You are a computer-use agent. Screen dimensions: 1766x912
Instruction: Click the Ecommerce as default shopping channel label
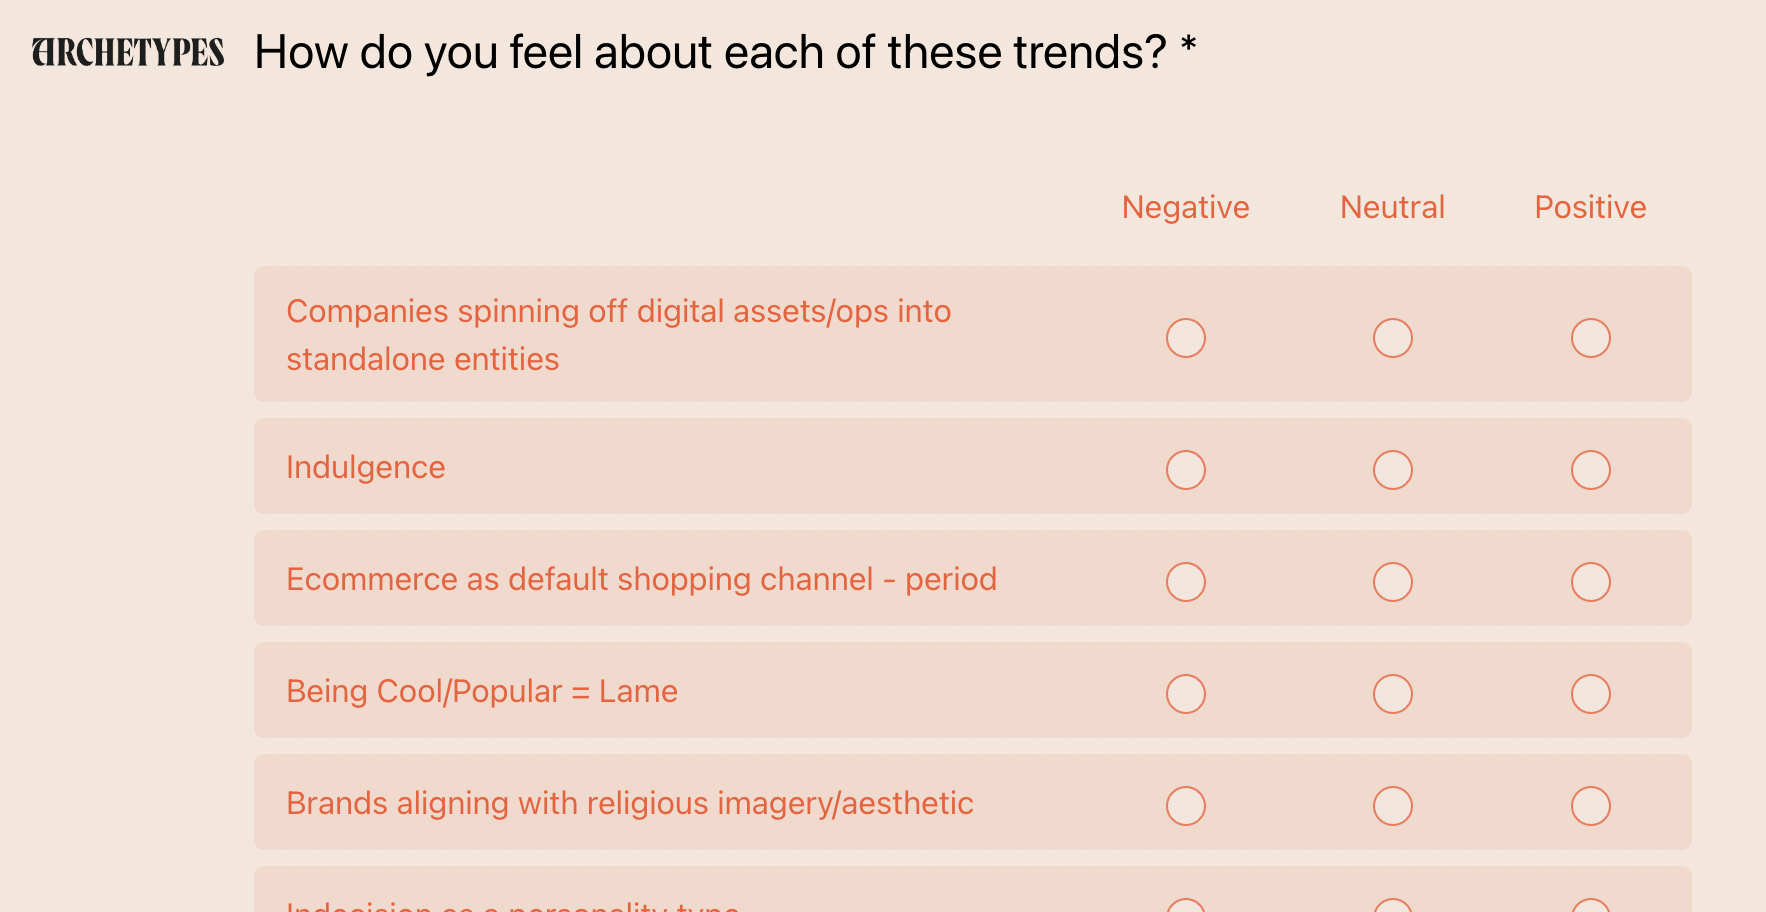[642, 580]
